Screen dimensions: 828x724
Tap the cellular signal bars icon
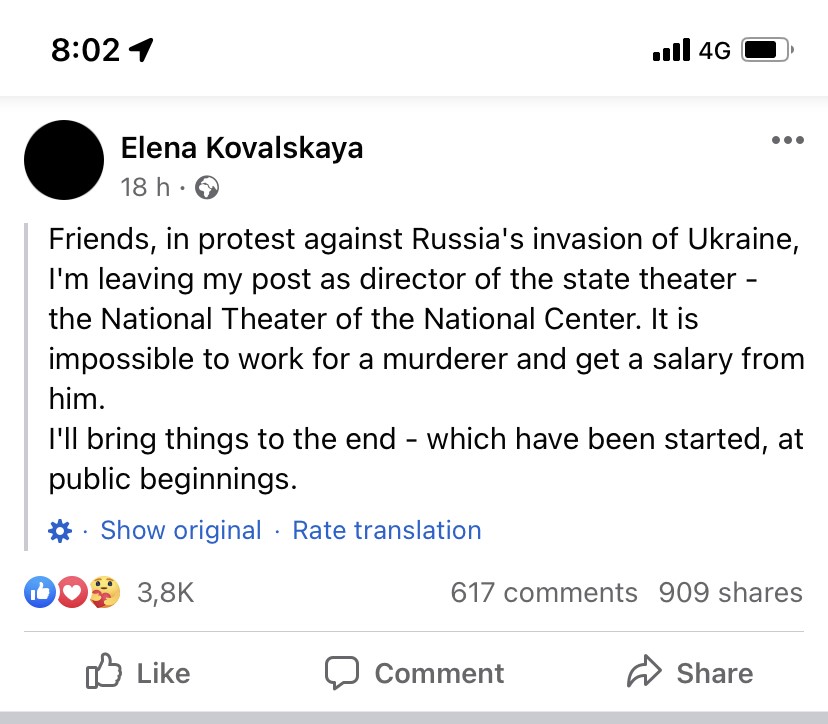(x=671, y=50)
